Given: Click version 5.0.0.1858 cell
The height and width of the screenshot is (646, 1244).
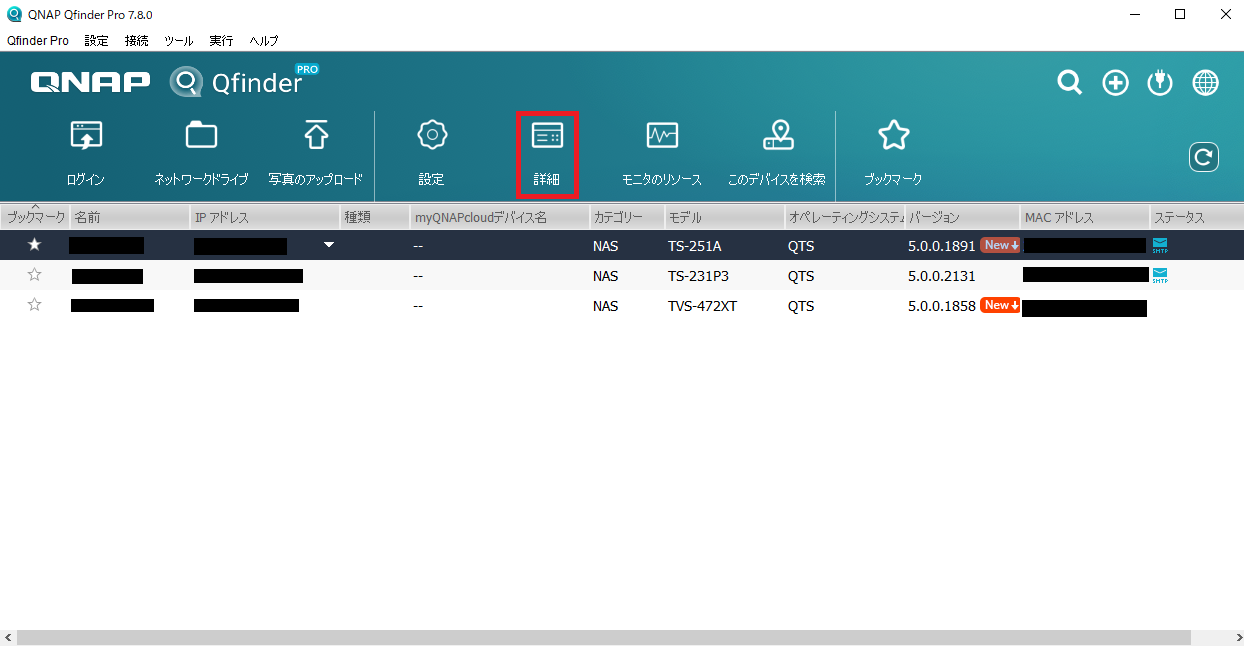Looking at the screenshot, I should pyautogui.click(x=941, y=306).
